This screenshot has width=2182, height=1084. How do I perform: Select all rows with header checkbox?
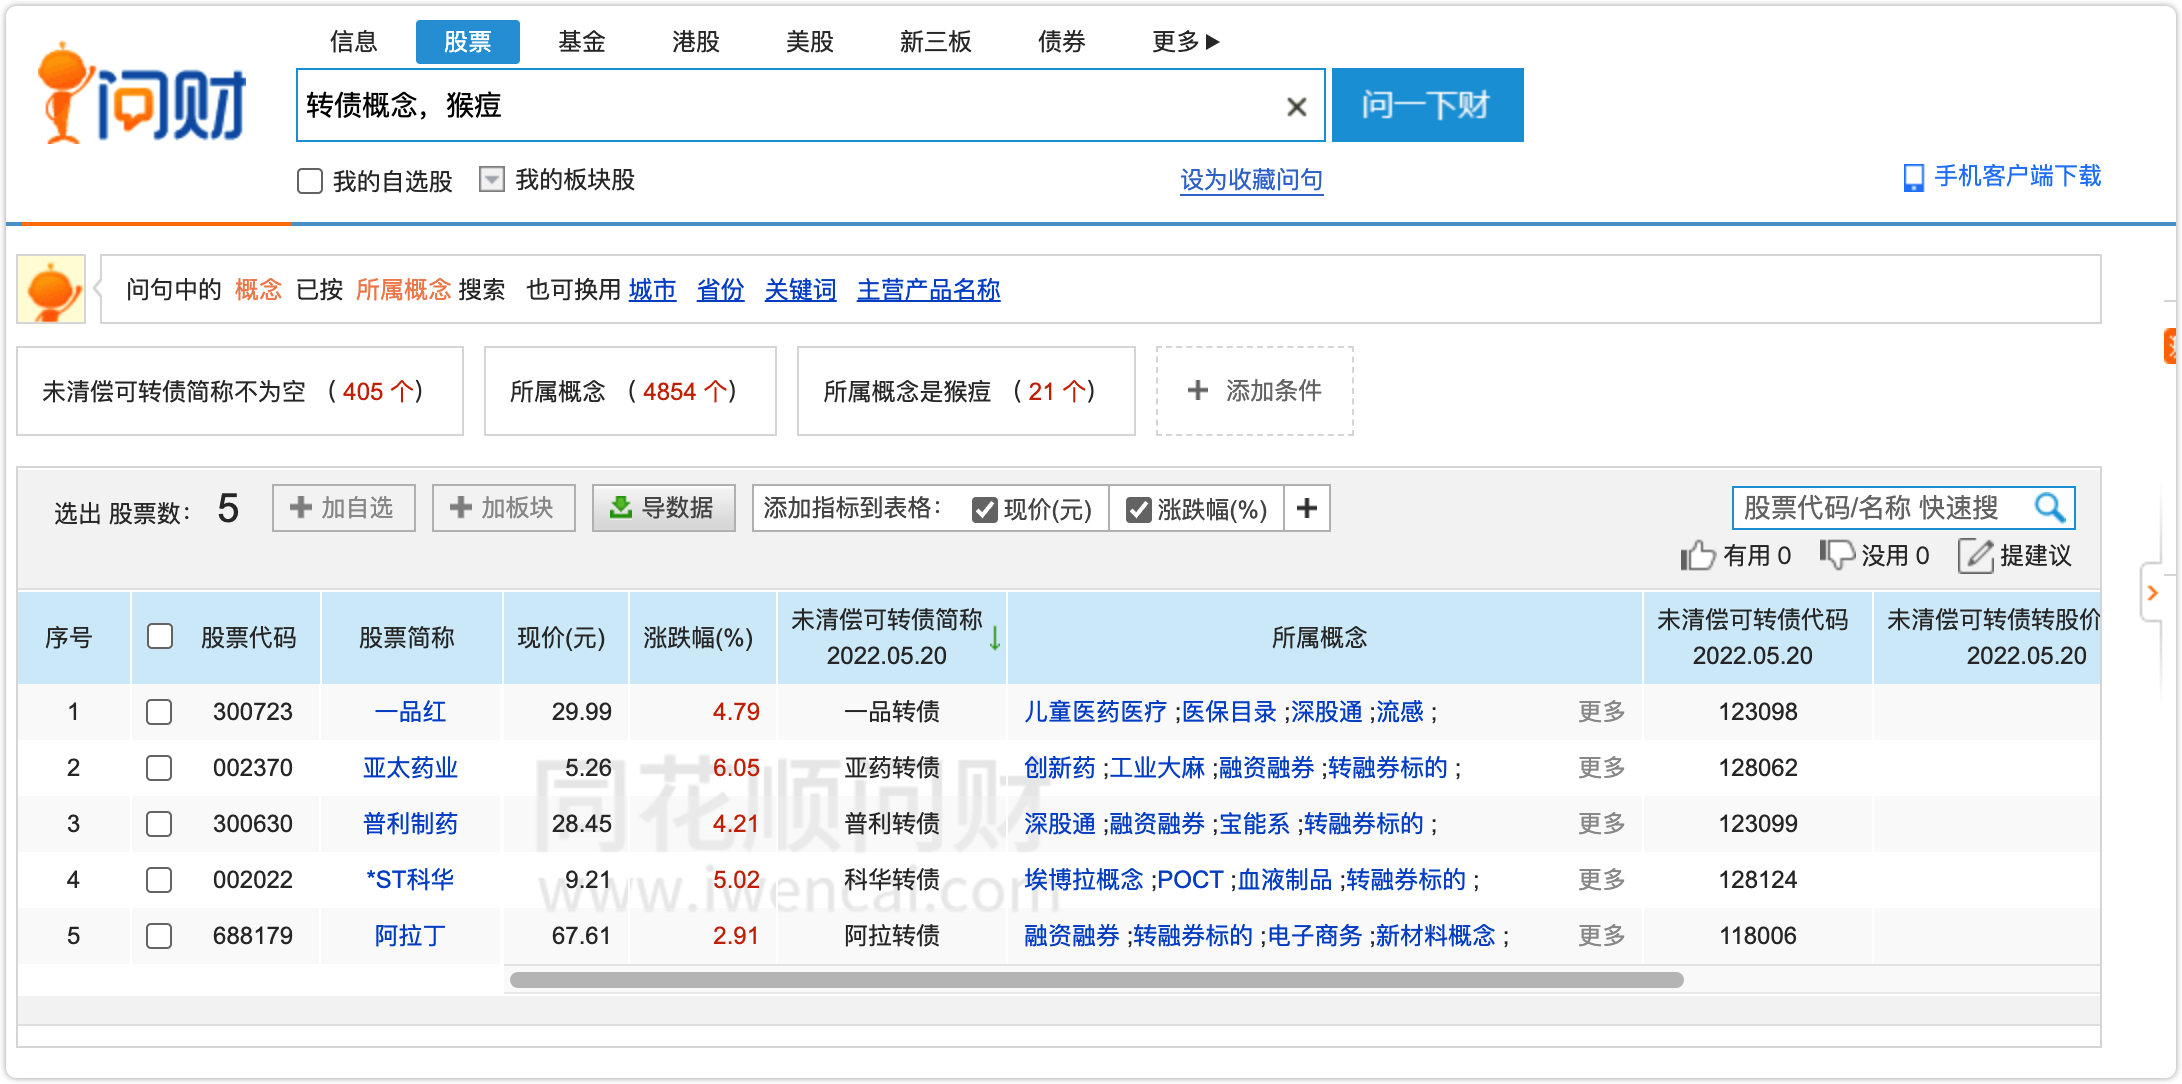pos(159,634)
